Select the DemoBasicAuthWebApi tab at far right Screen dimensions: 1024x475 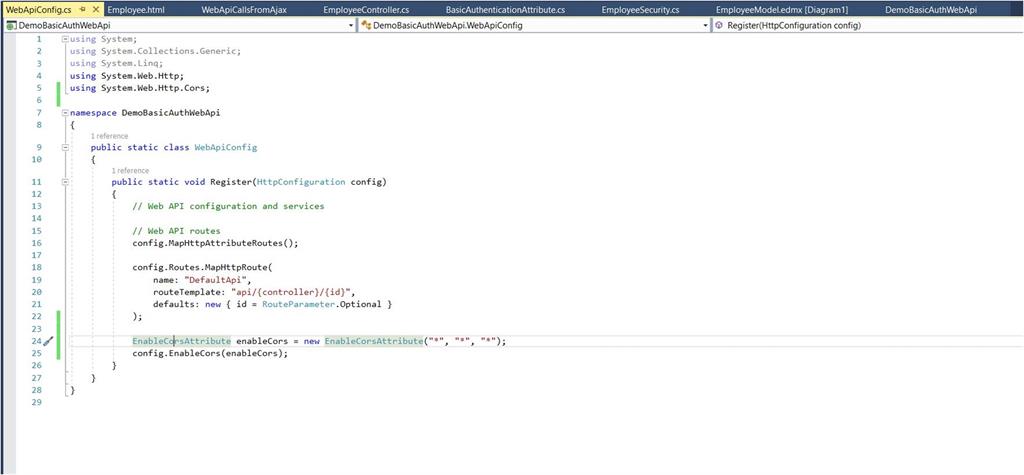(x=931, y=10)
